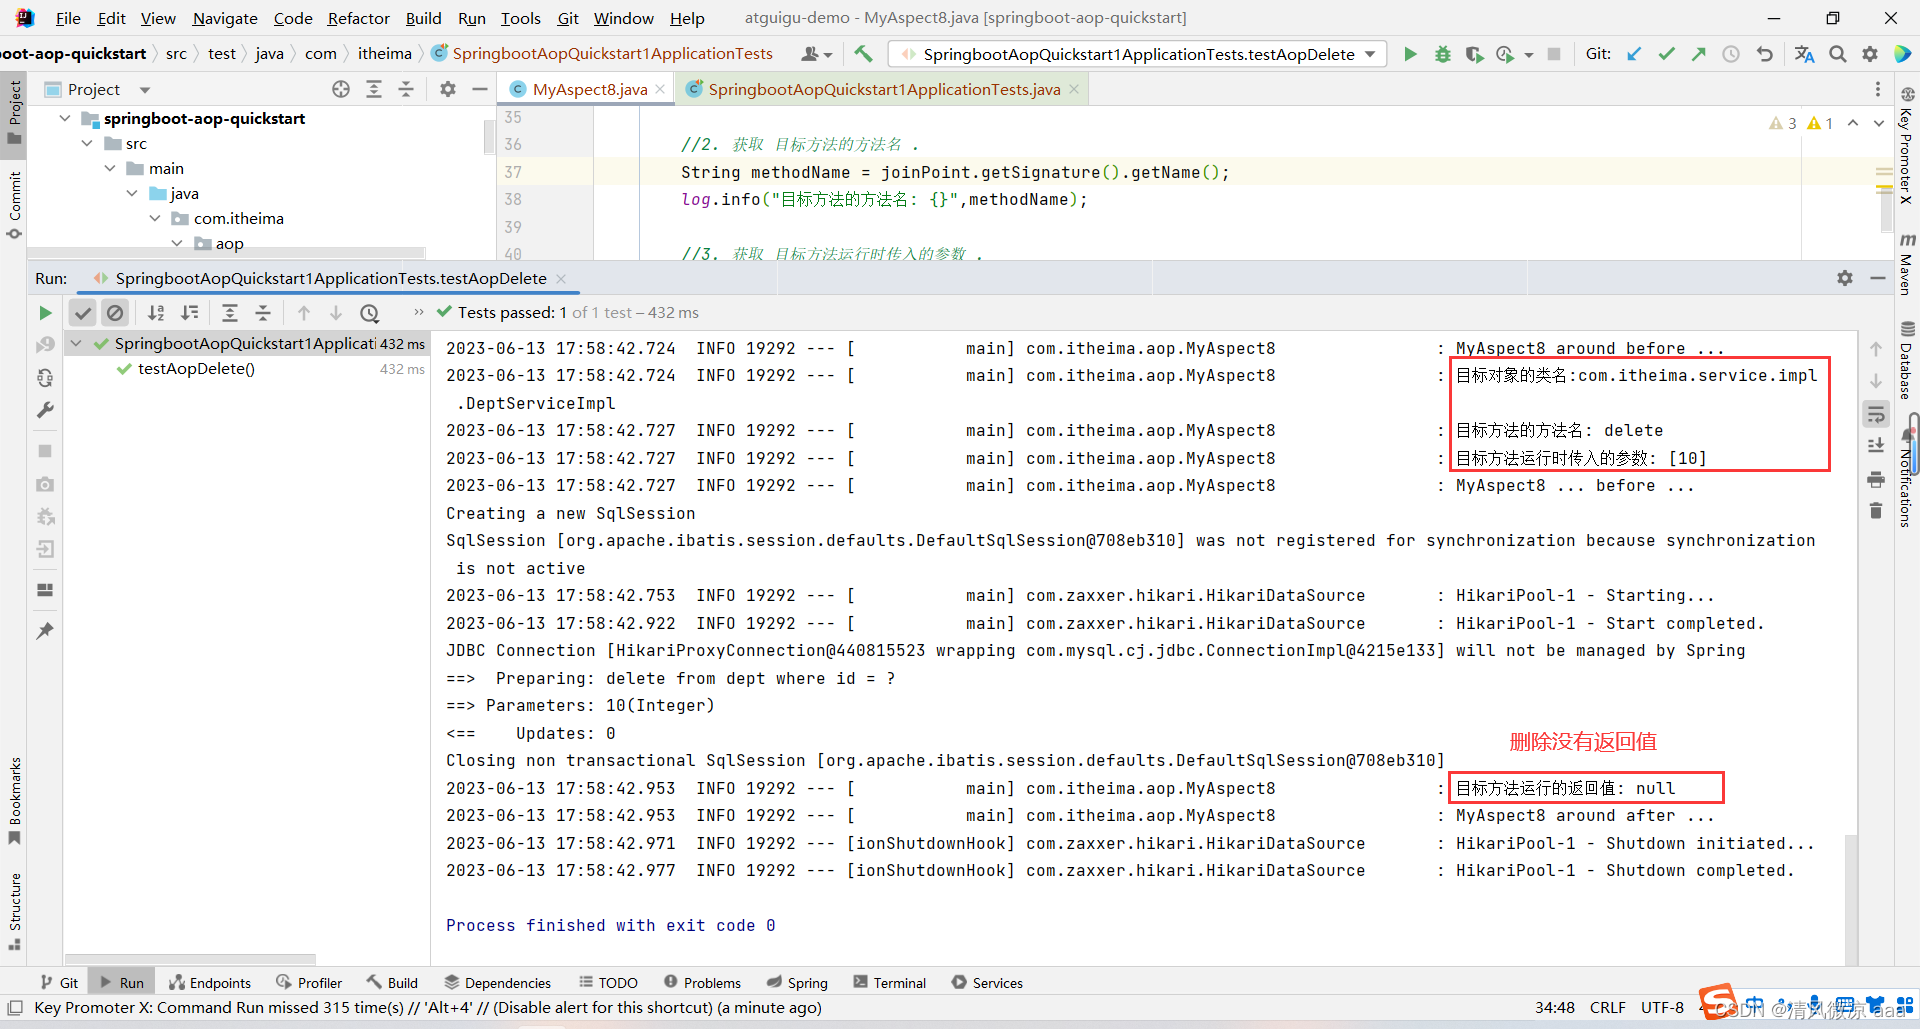Toggle scroll to end of console

[1876, 446]
